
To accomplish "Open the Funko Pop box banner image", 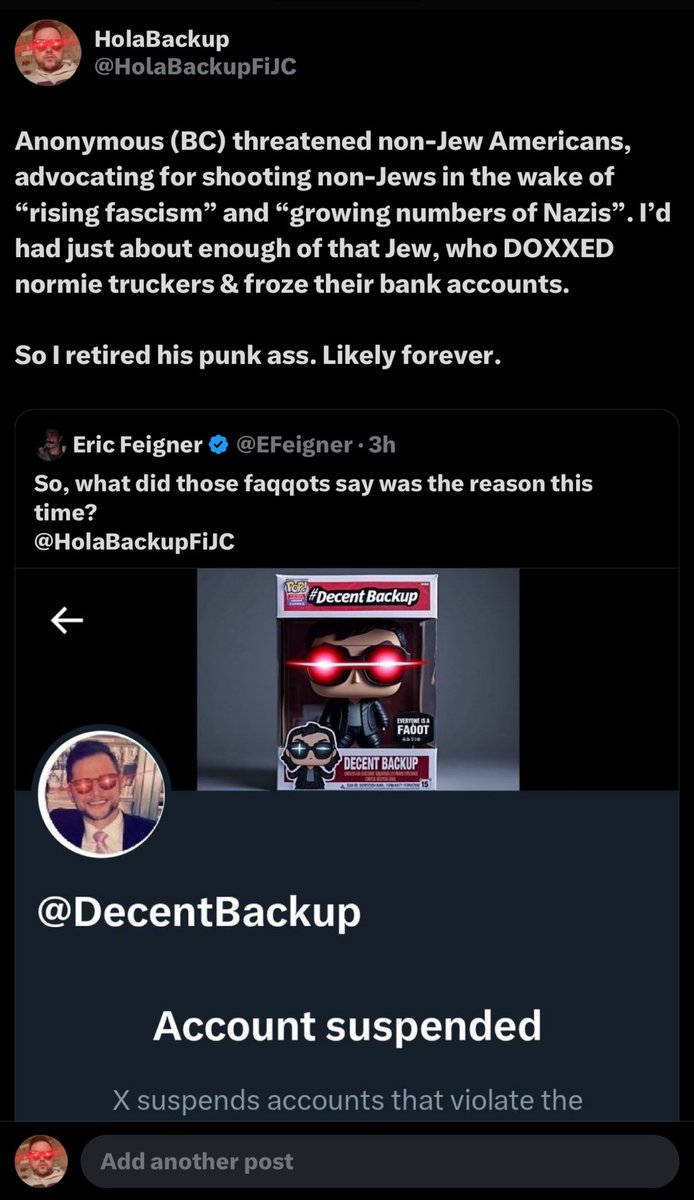I will tap(358, 680).
